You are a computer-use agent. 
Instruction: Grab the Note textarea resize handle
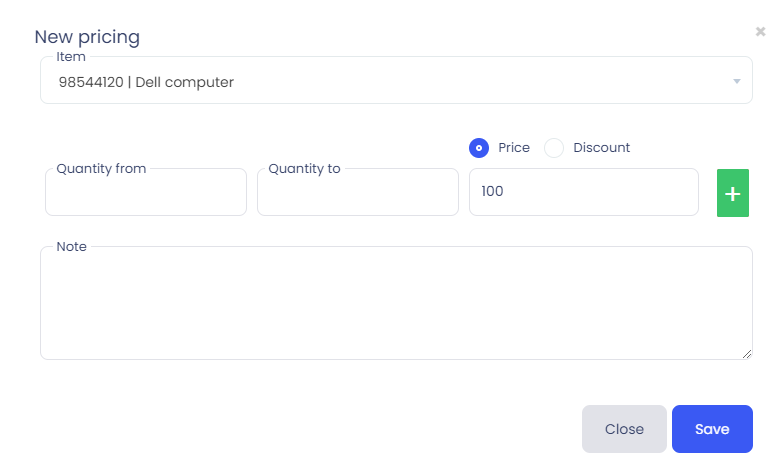[747, 354]
